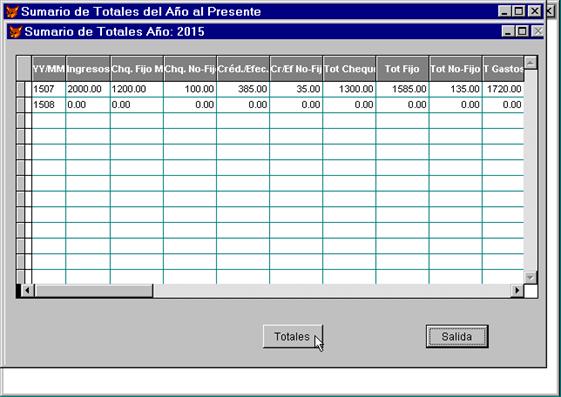Click the horizontal scrollbar thumb
Screen dimensions: 561x397
pyautogui.click(x=94, y=290)
